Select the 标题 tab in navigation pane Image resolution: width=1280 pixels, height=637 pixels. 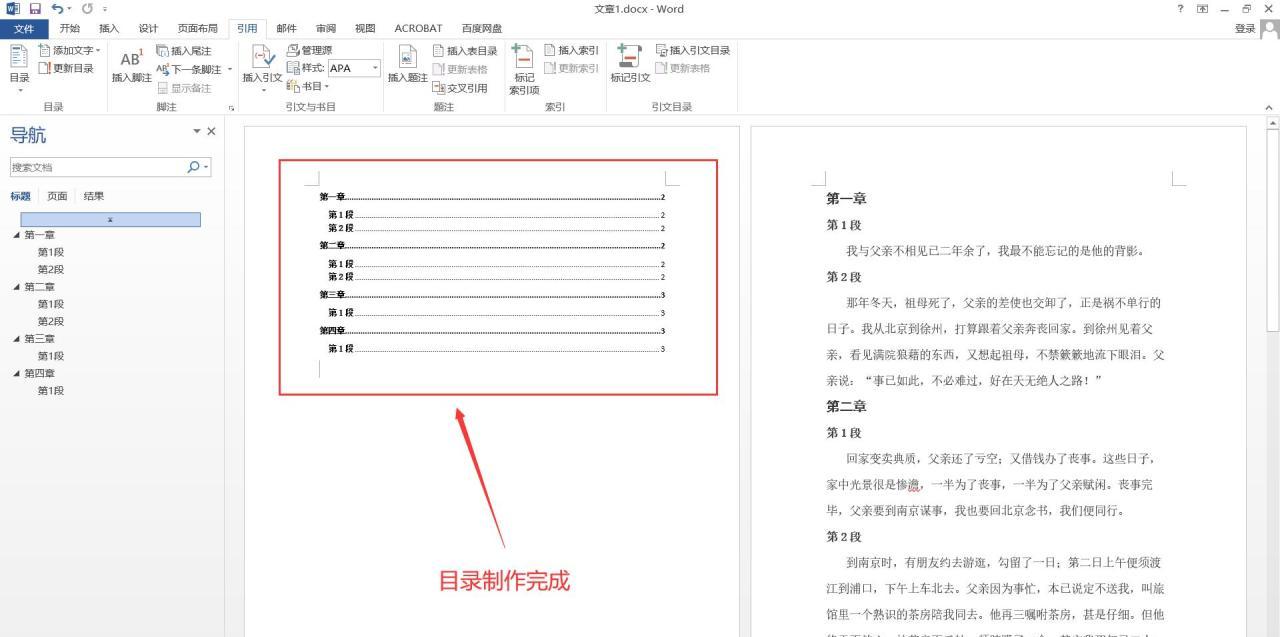(x=21, y=196)
